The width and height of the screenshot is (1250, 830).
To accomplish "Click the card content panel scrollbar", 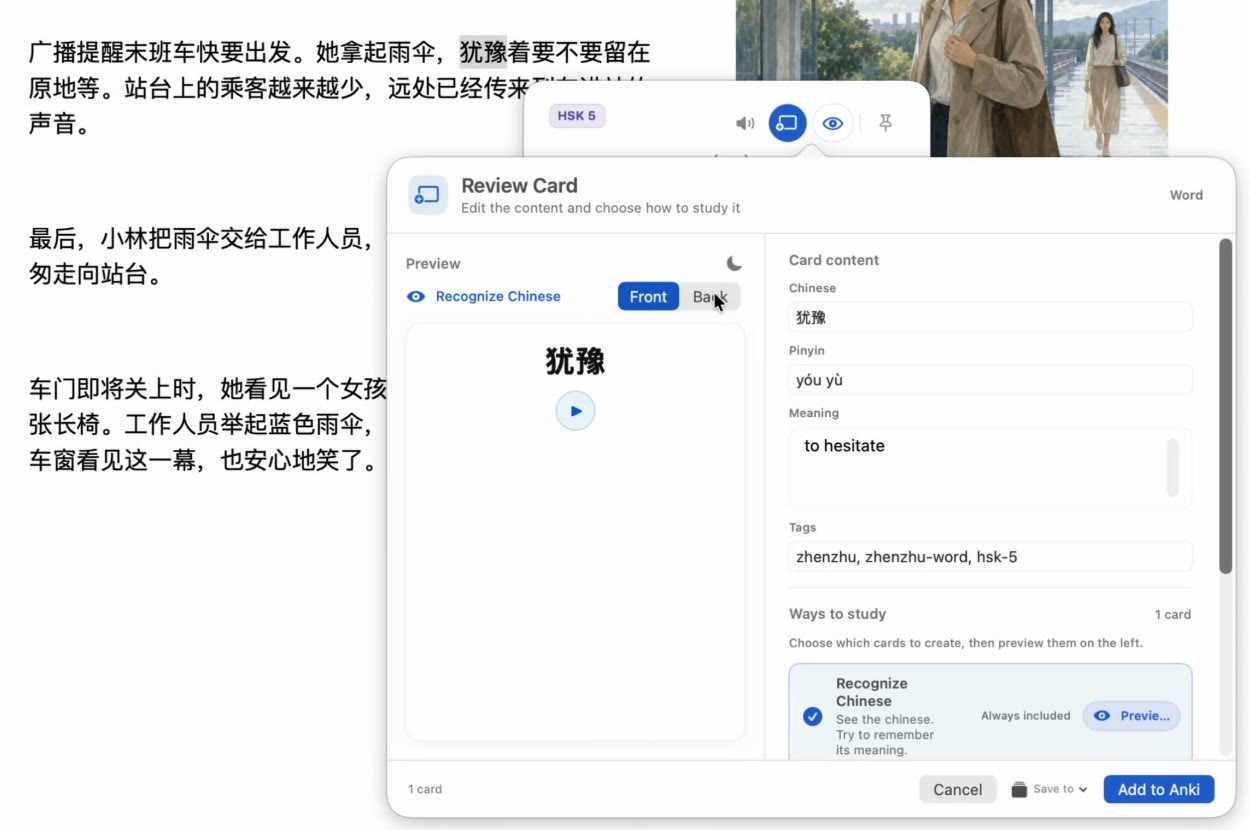I will click(x=1226, y=406).
